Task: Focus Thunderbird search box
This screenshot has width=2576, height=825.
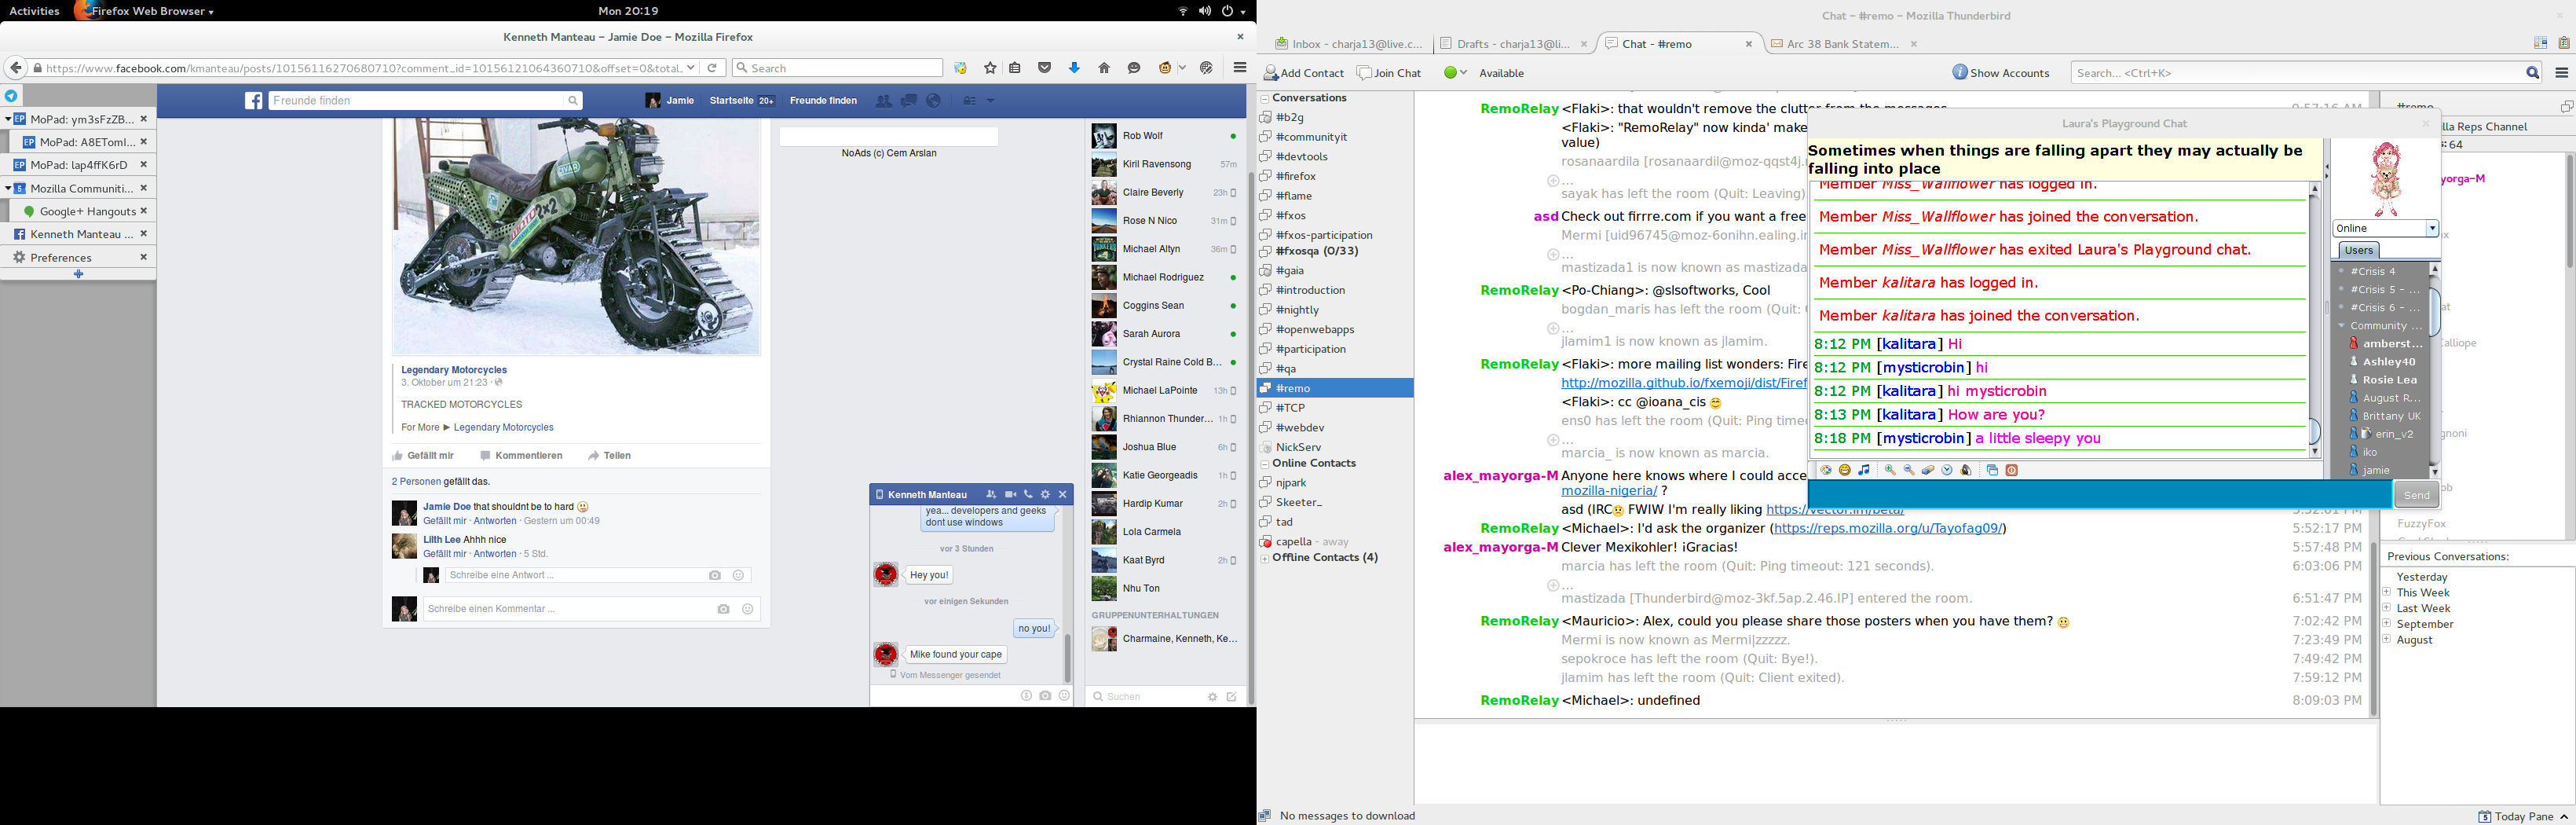Action: [x=2307, y=73]
